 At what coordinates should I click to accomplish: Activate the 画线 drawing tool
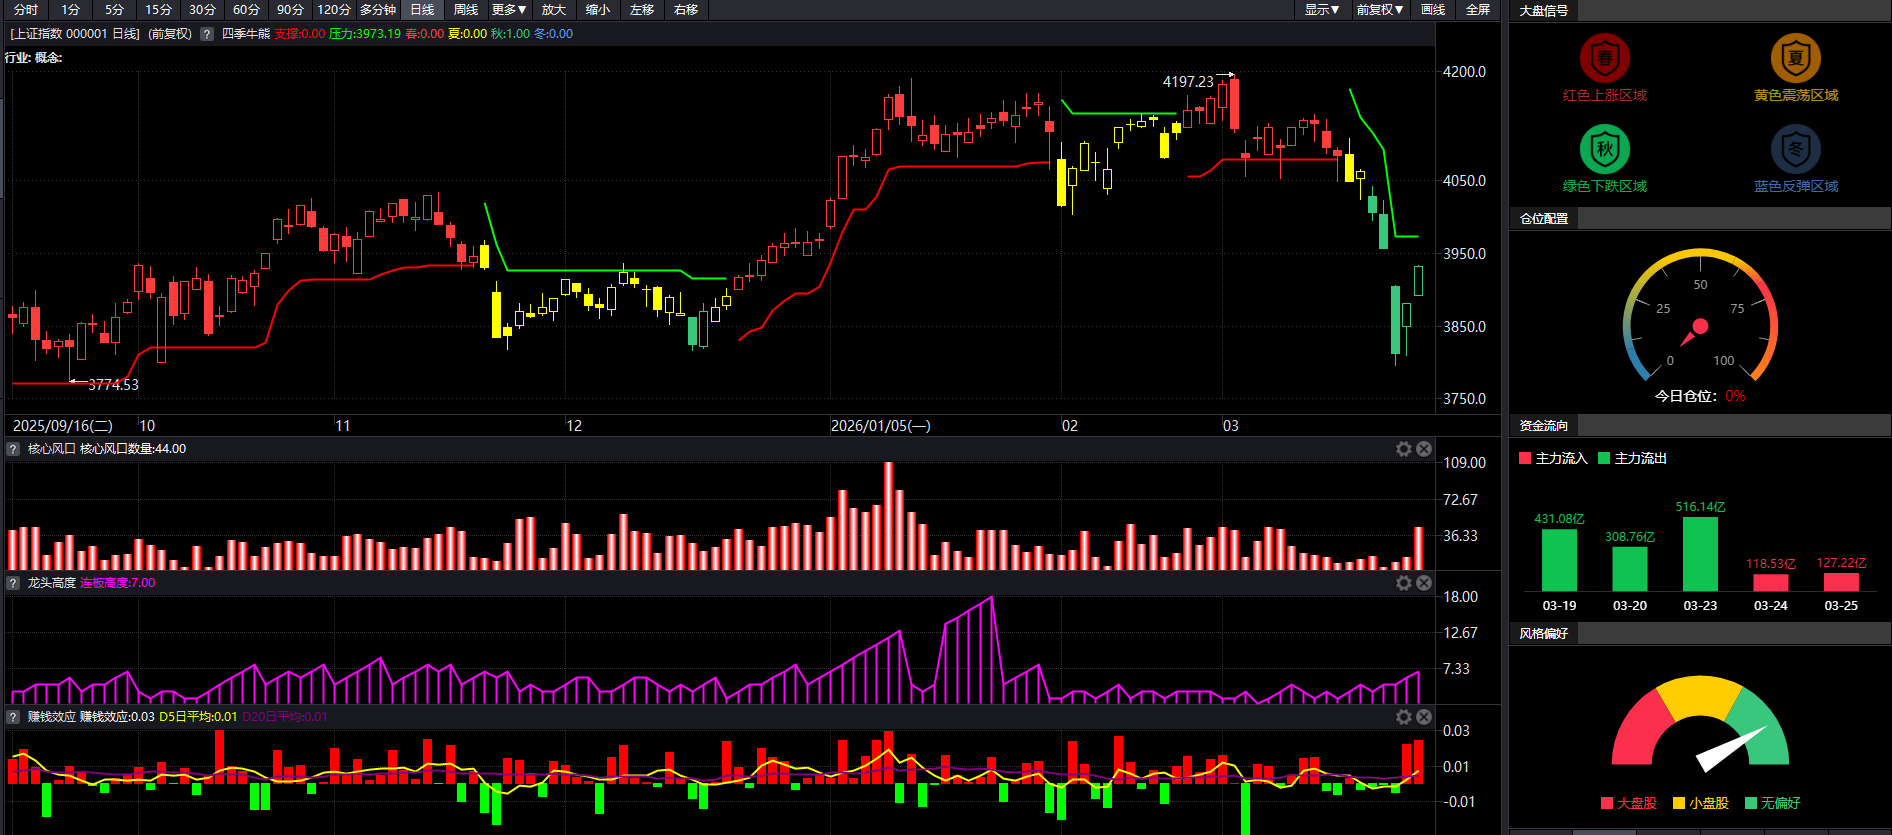(1434, 10)
